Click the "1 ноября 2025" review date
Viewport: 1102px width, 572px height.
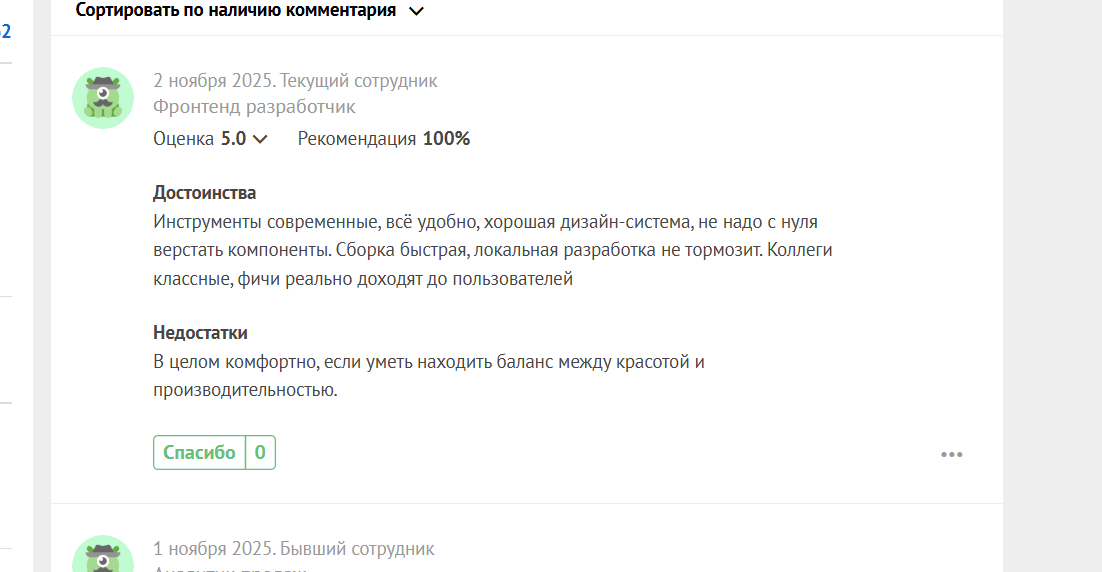click(213, 549)
